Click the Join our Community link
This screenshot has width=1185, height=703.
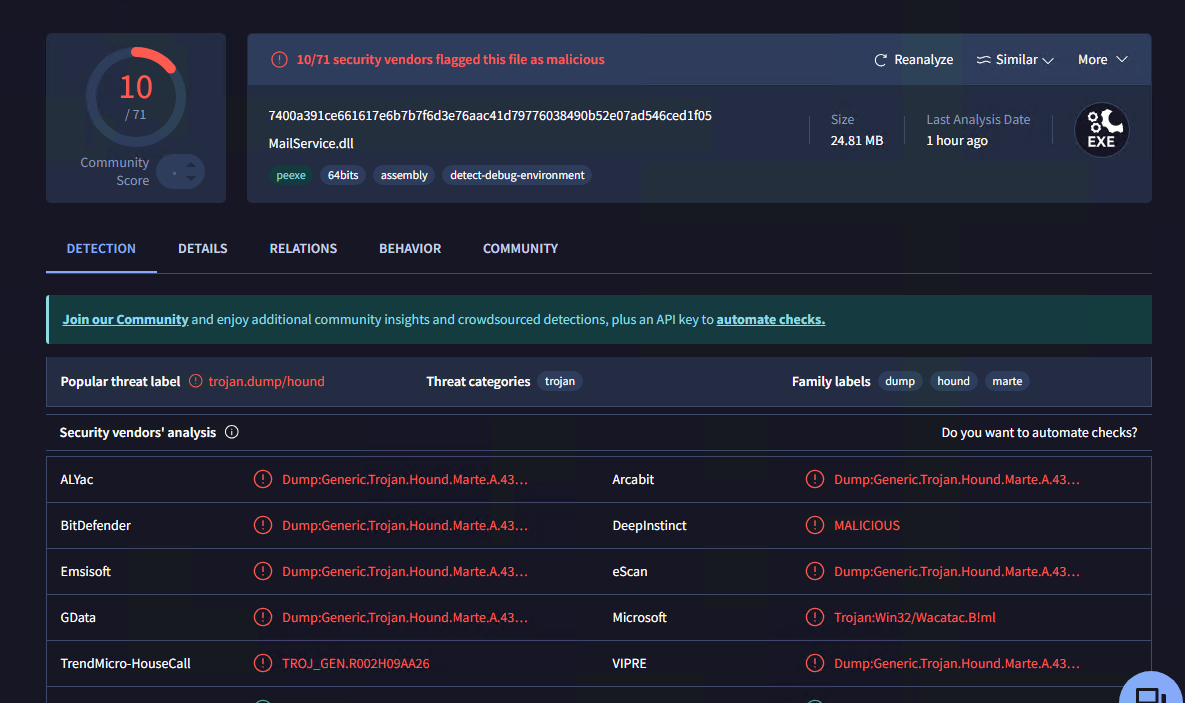click(x=125, y=320)
